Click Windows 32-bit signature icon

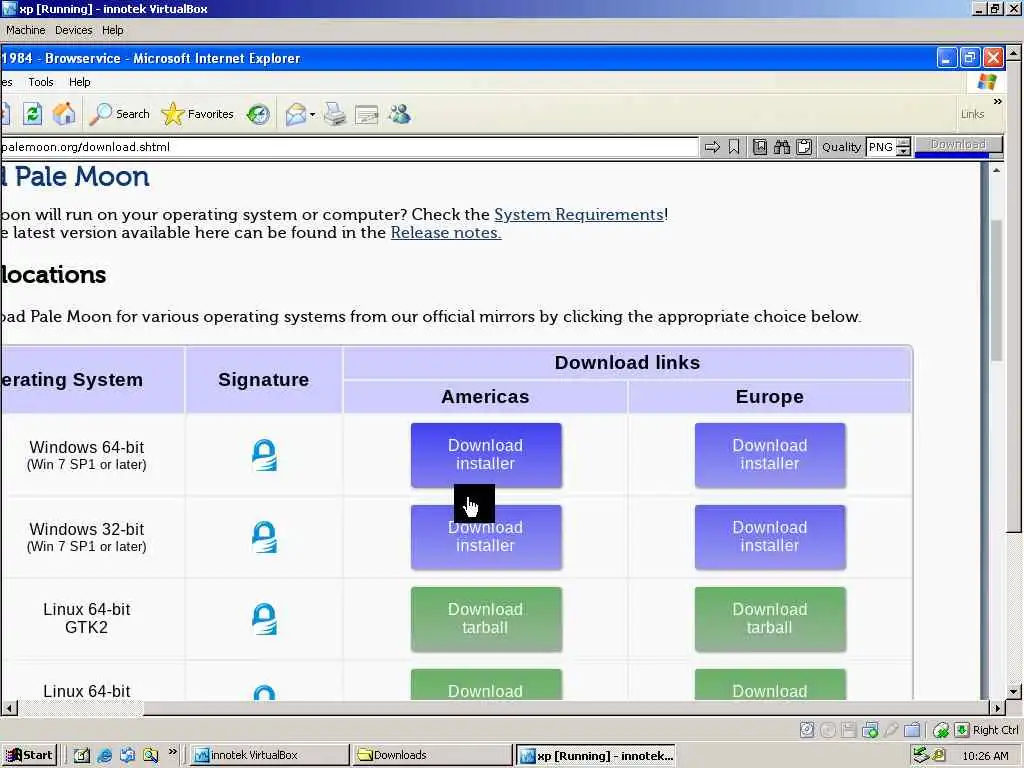pyautogui.click(x=264, y=537)
